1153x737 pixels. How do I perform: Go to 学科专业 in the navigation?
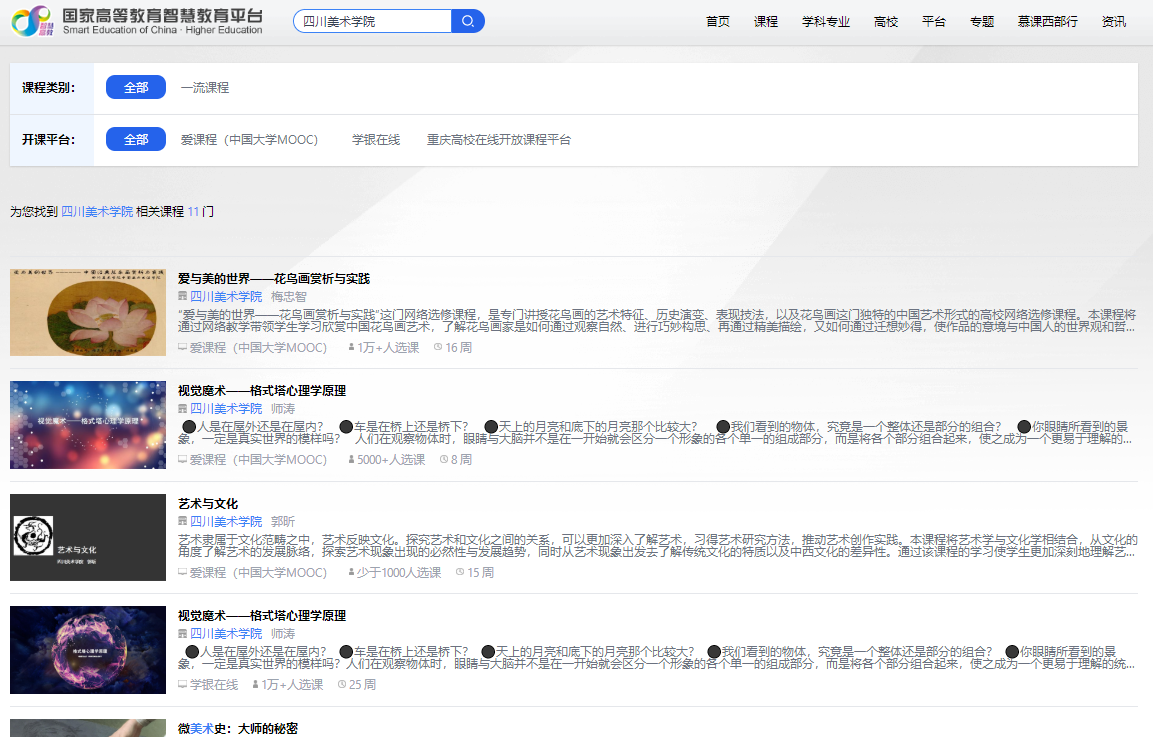826,22
